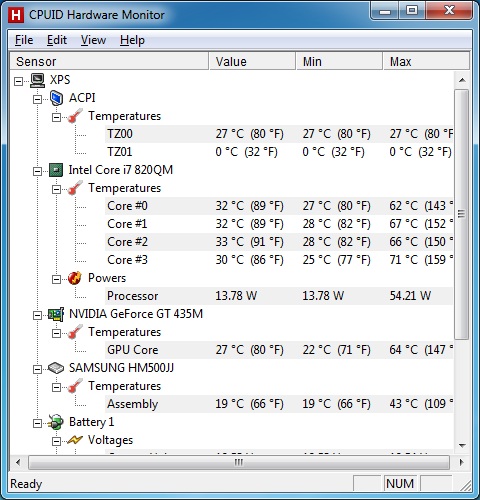Close the CPUID Hardware Monitor window
Screen dimensions: 480x500
pos(449,12)
